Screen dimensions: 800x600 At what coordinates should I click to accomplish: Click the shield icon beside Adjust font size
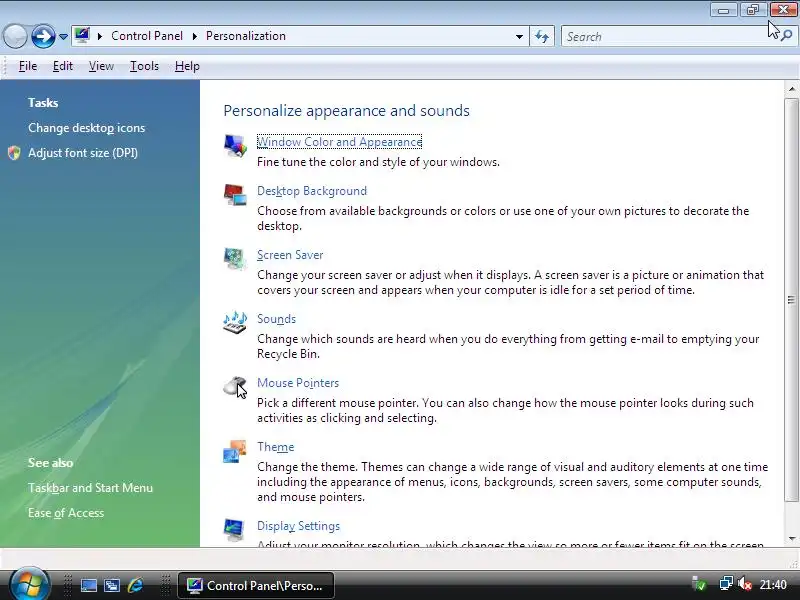14,153
